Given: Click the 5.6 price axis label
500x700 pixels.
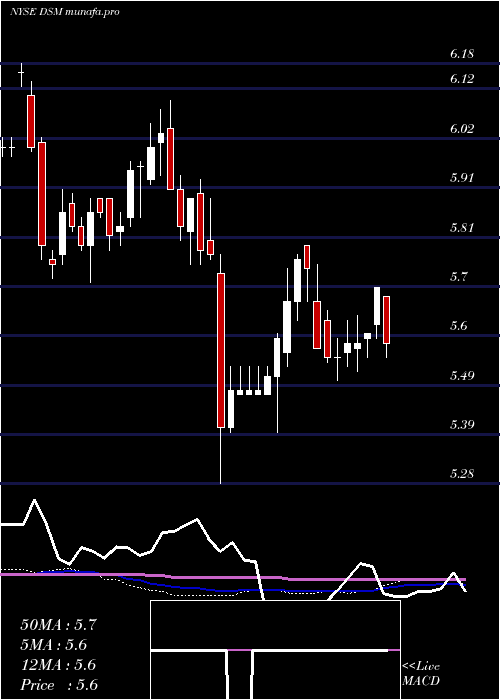Looking at the screenshot, I should [x=458, y=326].
